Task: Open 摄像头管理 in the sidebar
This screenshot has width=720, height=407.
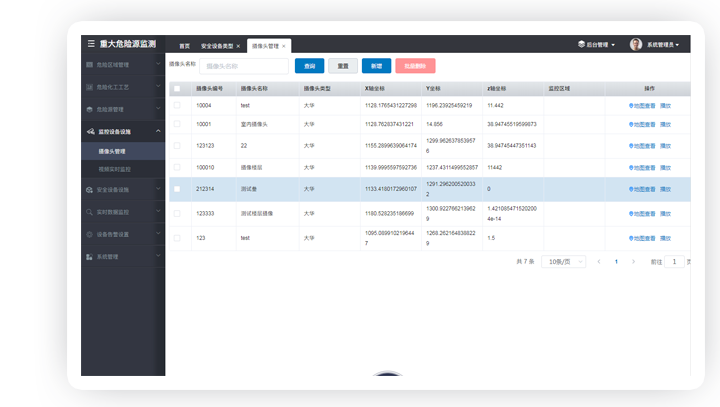Action: pyautogui.click(x=123, y=151)
